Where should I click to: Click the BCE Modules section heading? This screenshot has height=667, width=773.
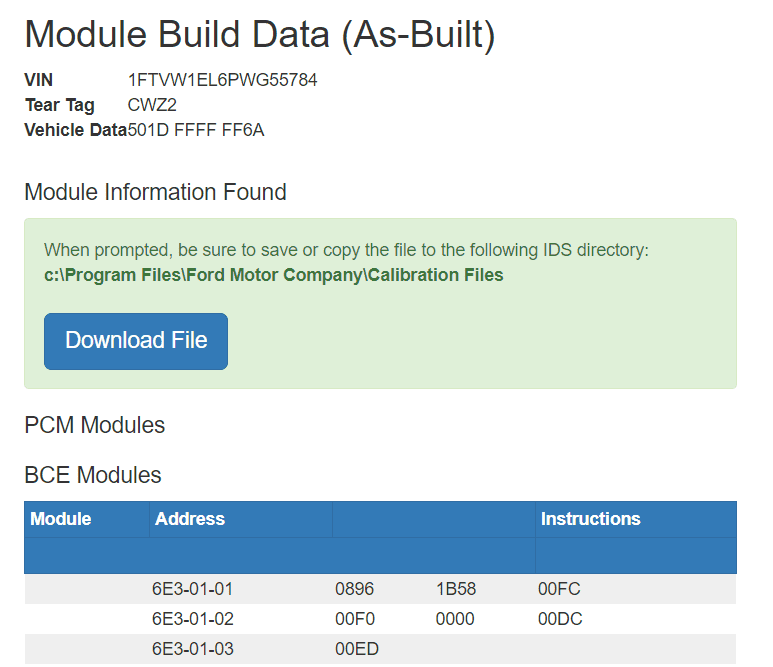click(x=92, y=475)
